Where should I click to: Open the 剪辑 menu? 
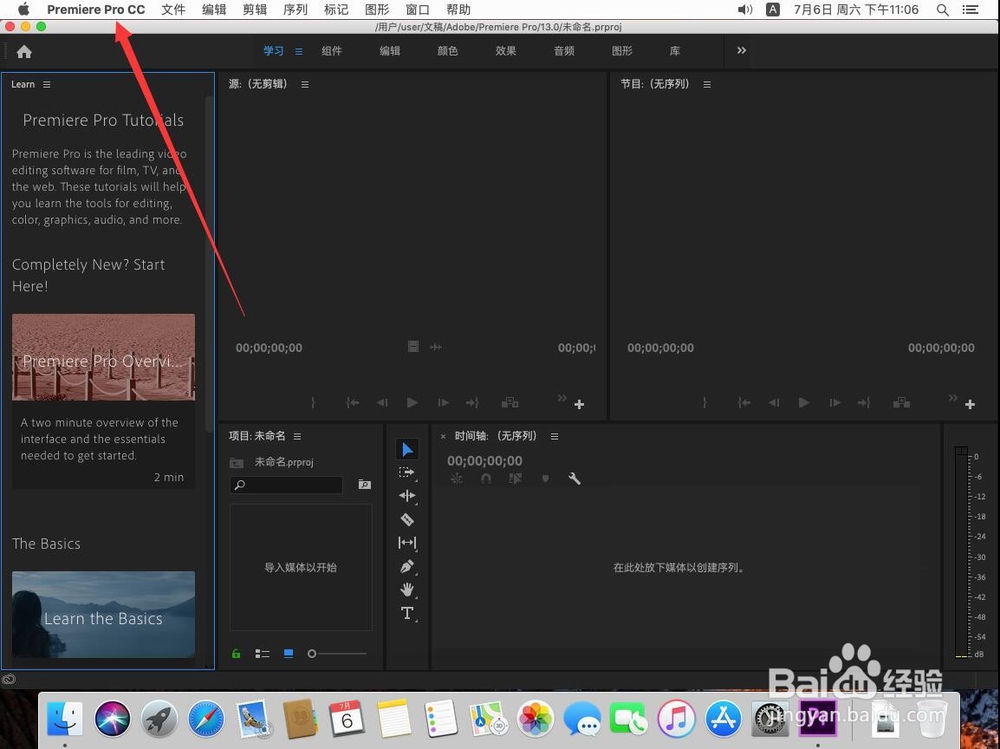(254, 10)
